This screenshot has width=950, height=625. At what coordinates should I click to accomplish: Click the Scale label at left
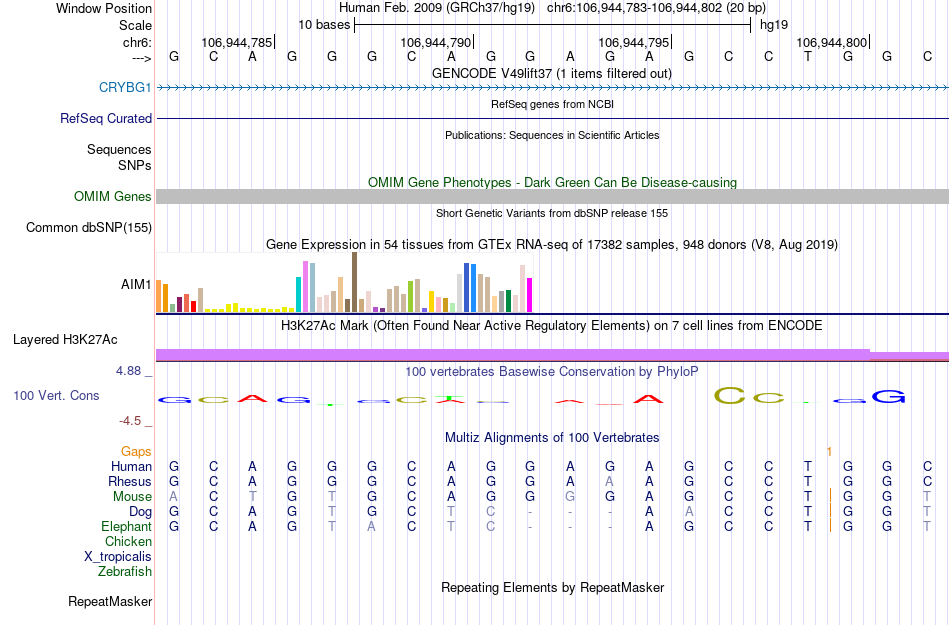click(135, 25)
